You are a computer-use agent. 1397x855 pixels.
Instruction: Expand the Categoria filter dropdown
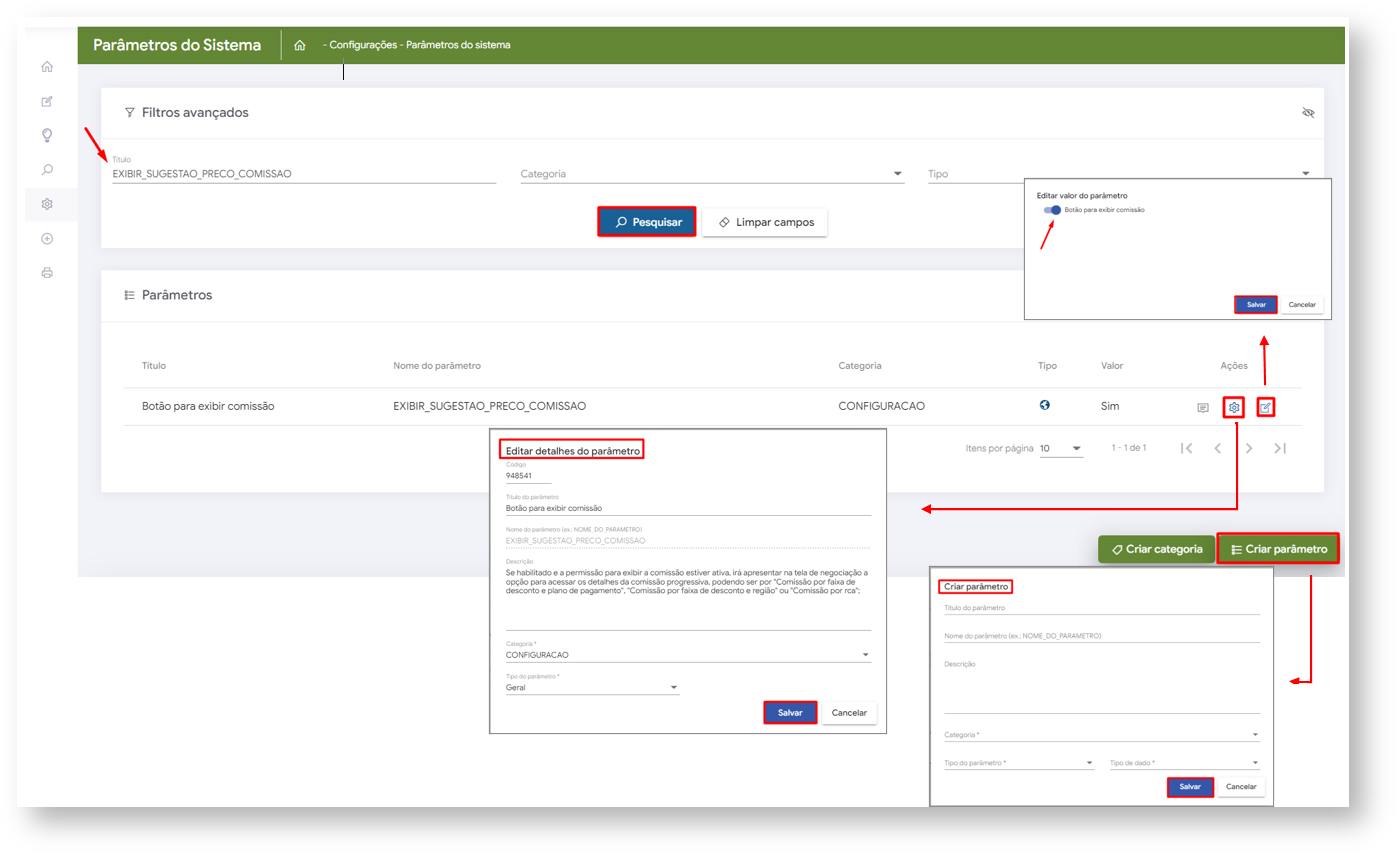[712, 174]
